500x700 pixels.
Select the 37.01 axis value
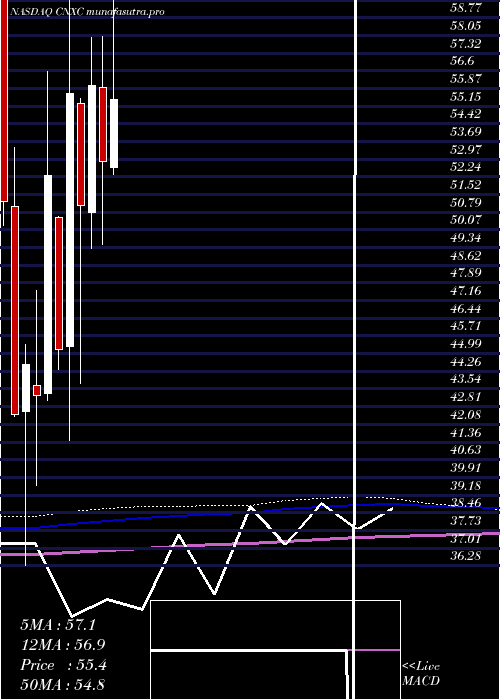[466, 538]
